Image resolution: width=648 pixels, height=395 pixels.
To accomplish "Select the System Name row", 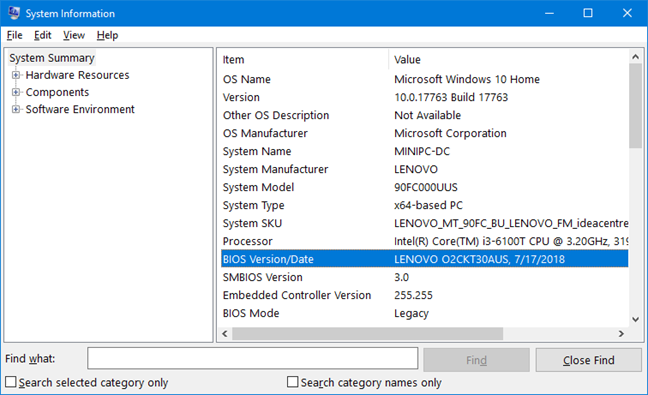I will tap(424, 151).
